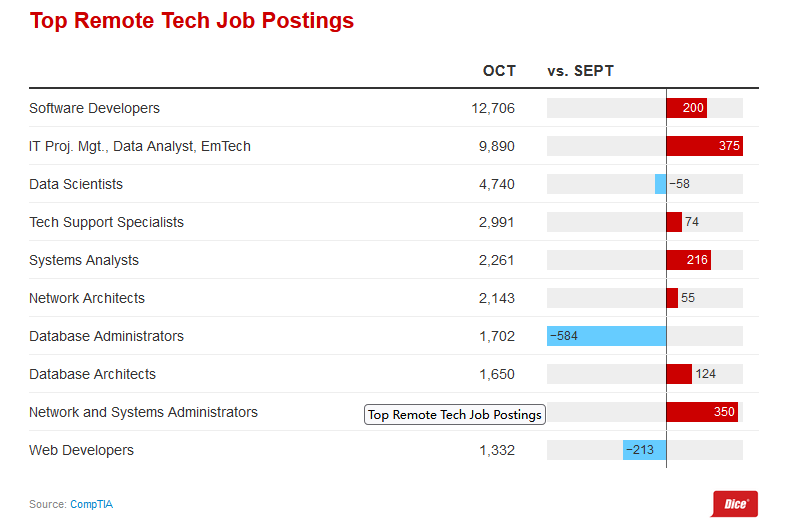Click the red 375 bar
The image size is (787, 532).
704,146
